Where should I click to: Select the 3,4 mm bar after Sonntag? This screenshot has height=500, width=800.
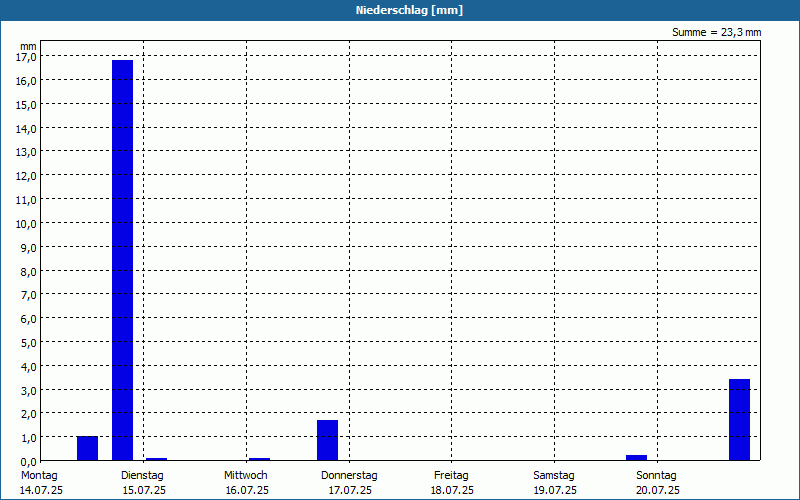(x=739, y=419)
